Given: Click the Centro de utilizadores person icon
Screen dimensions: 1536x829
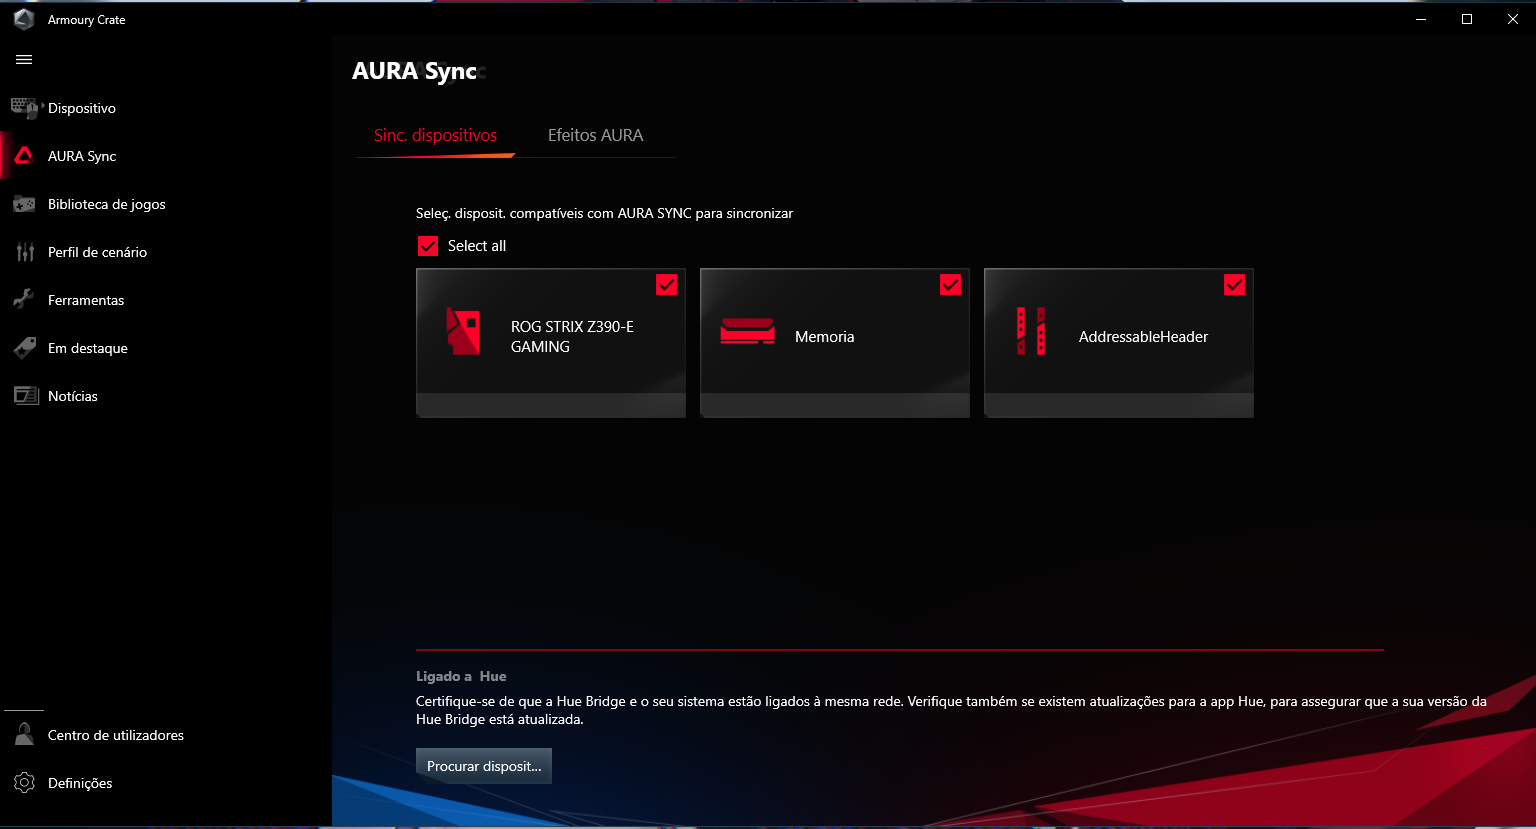Looking at the screenshot, I should [x=24, y=735].
